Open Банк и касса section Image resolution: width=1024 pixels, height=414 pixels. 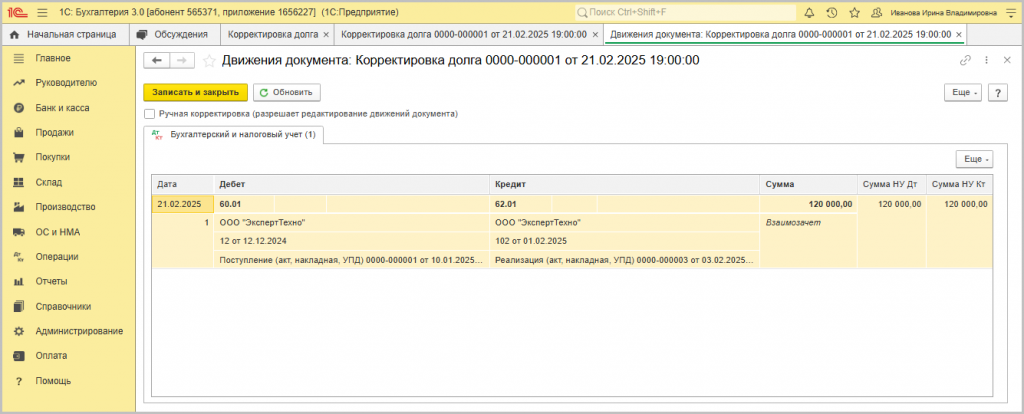tap(62, 108)
